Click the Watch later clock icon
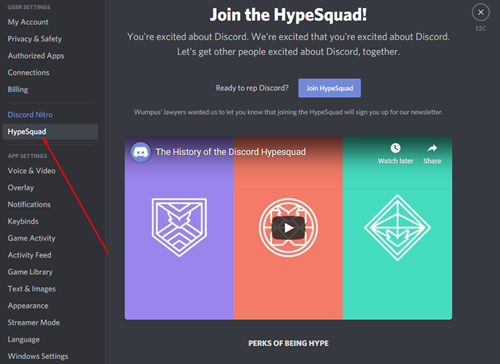 (x=395, y=148)
